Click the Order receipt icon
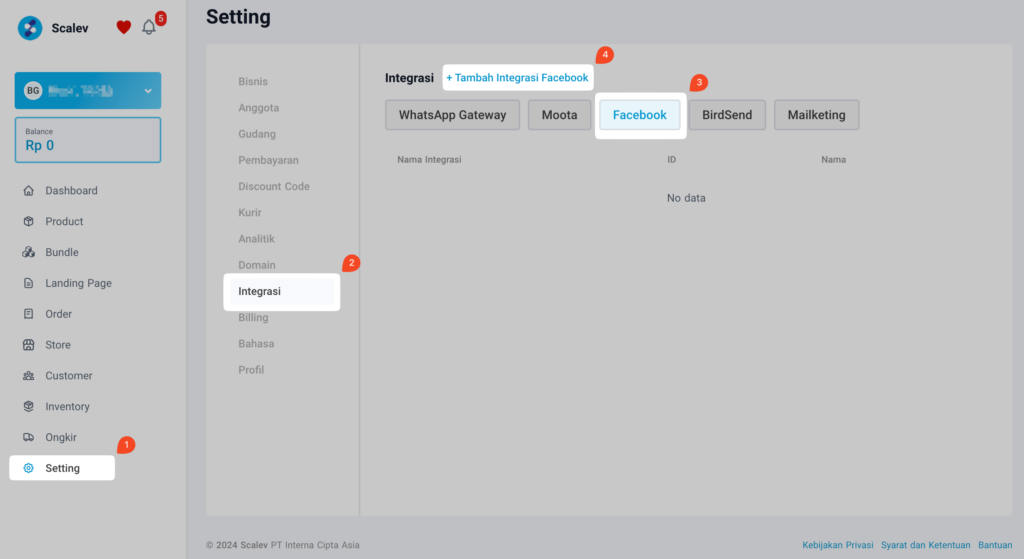The width and height of the screenshot is (1024, 559). (x=28, y=313)
